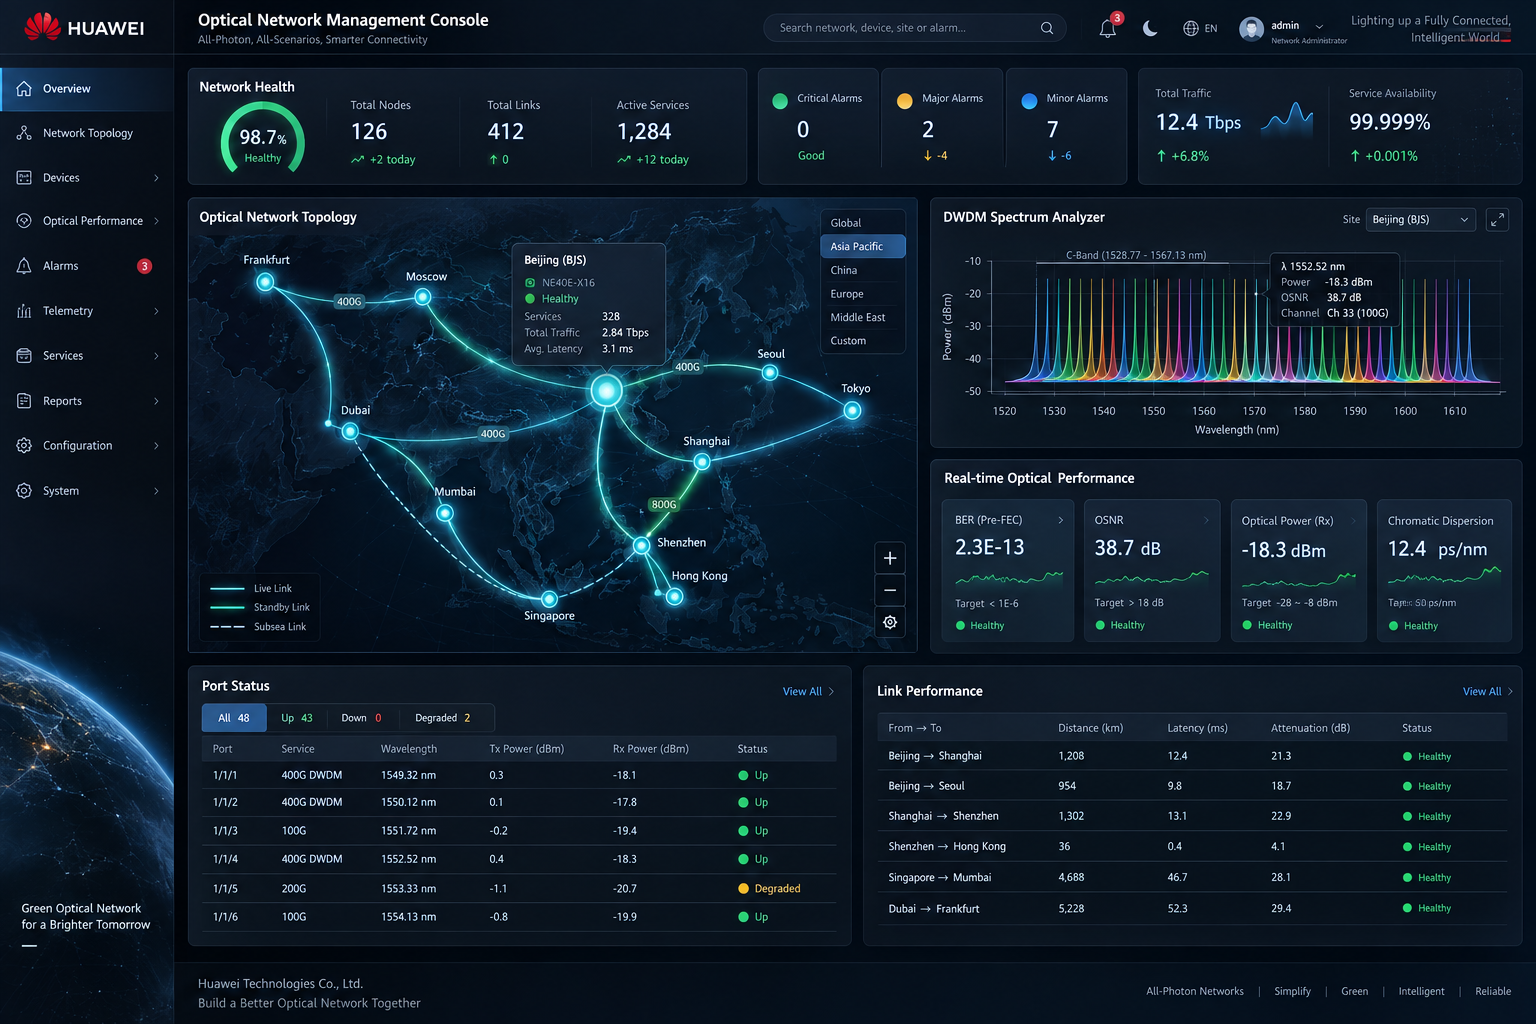The width and height of the screenshot is (1536, 1024).
Task: Expand the Devices menu chevron
Action: tap(156, 178)
